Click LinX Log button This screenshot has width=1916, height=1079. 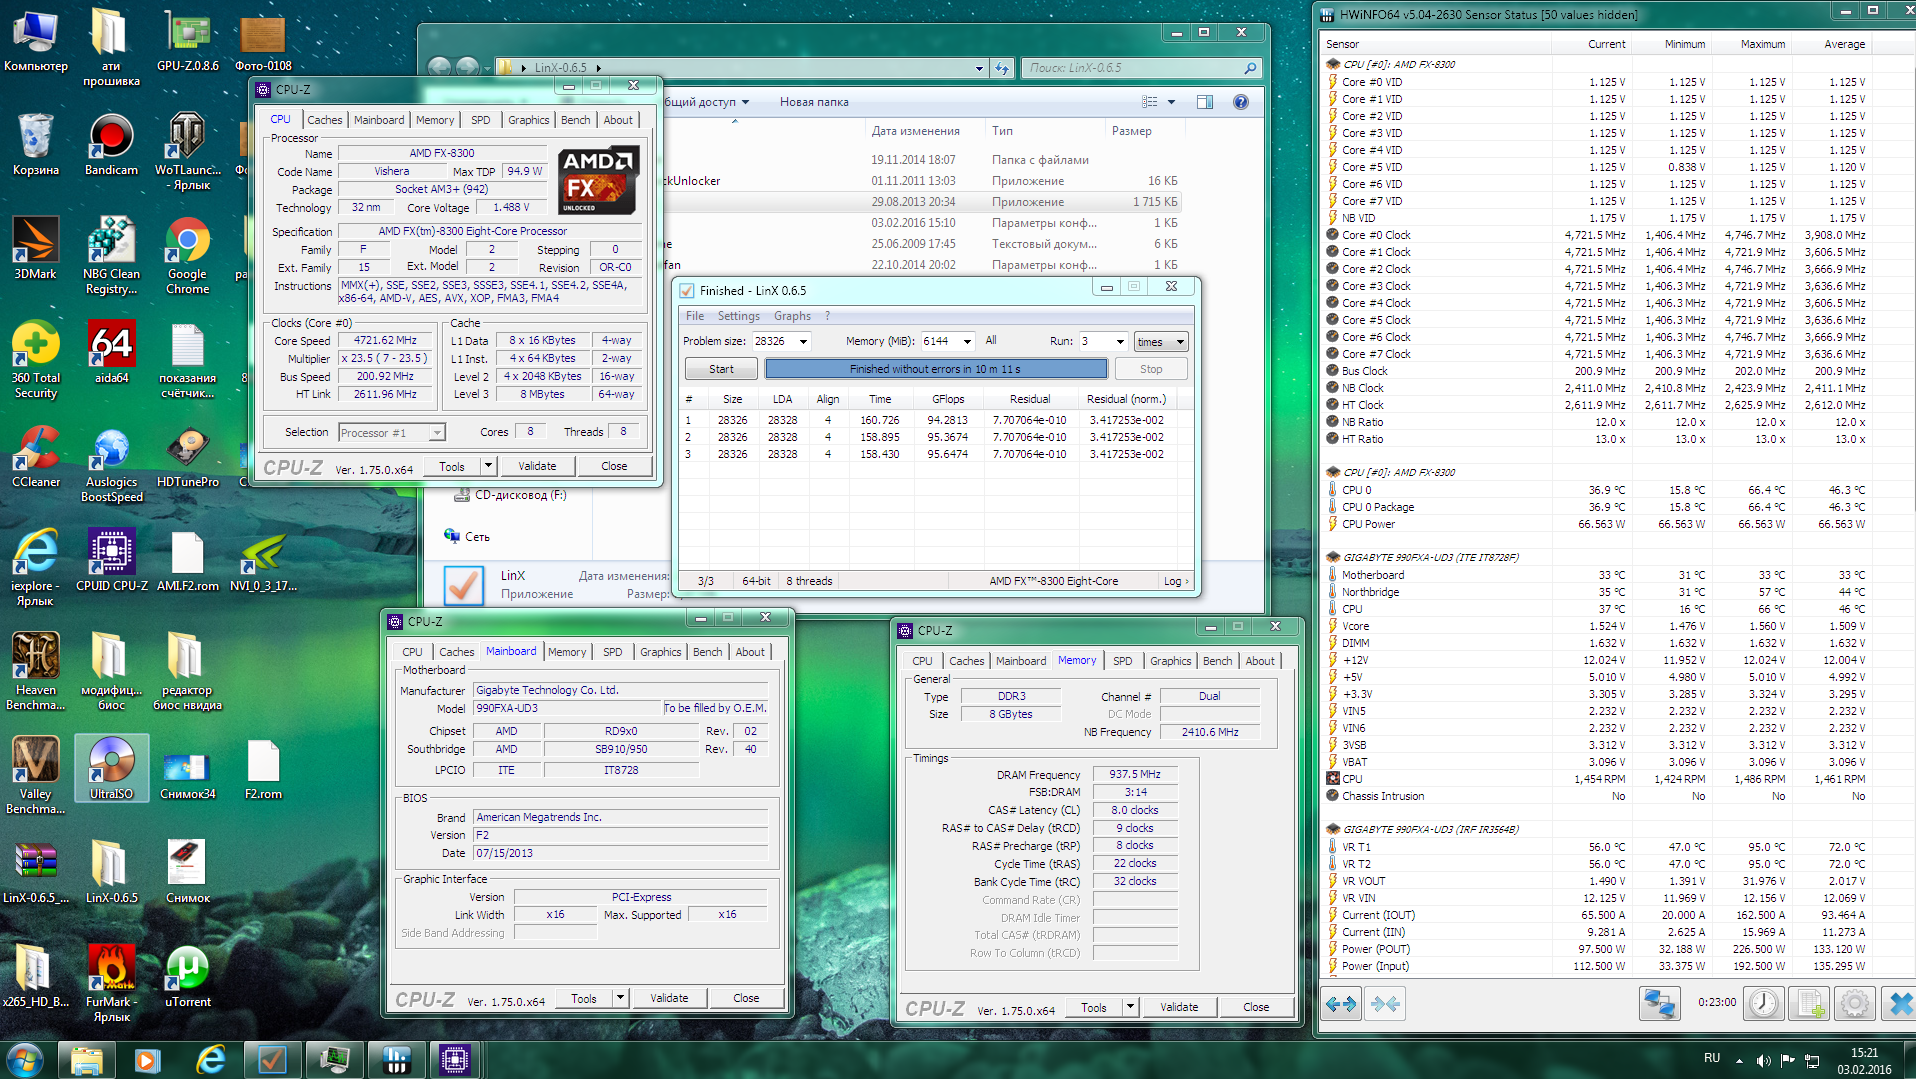(x=1176, y=581)
